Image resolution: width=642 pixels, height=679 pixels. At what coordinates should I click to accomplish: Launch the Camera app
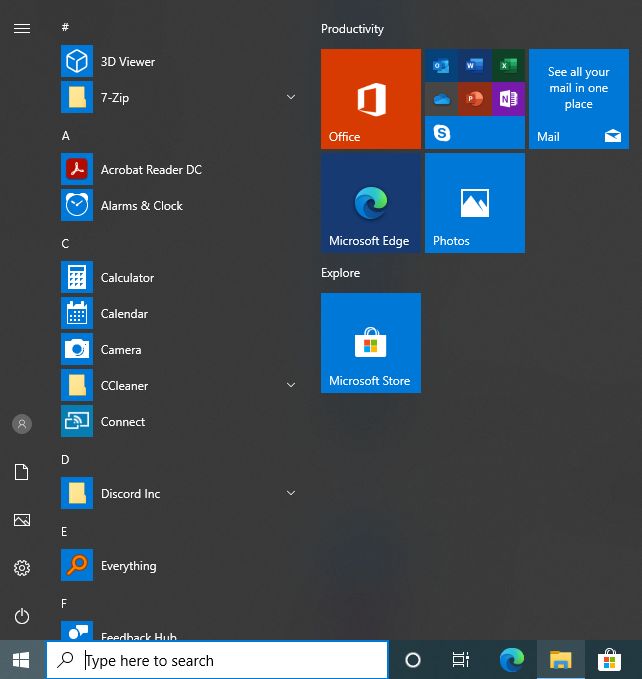coord(121,350)
